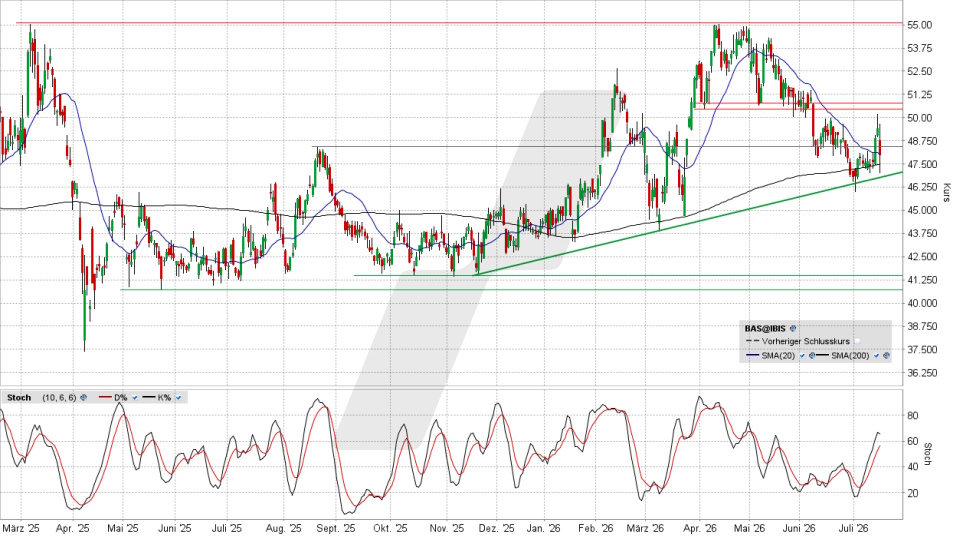Click the BAS@IBIS symbol label
The image size is (960, 540).
(765, 329)
